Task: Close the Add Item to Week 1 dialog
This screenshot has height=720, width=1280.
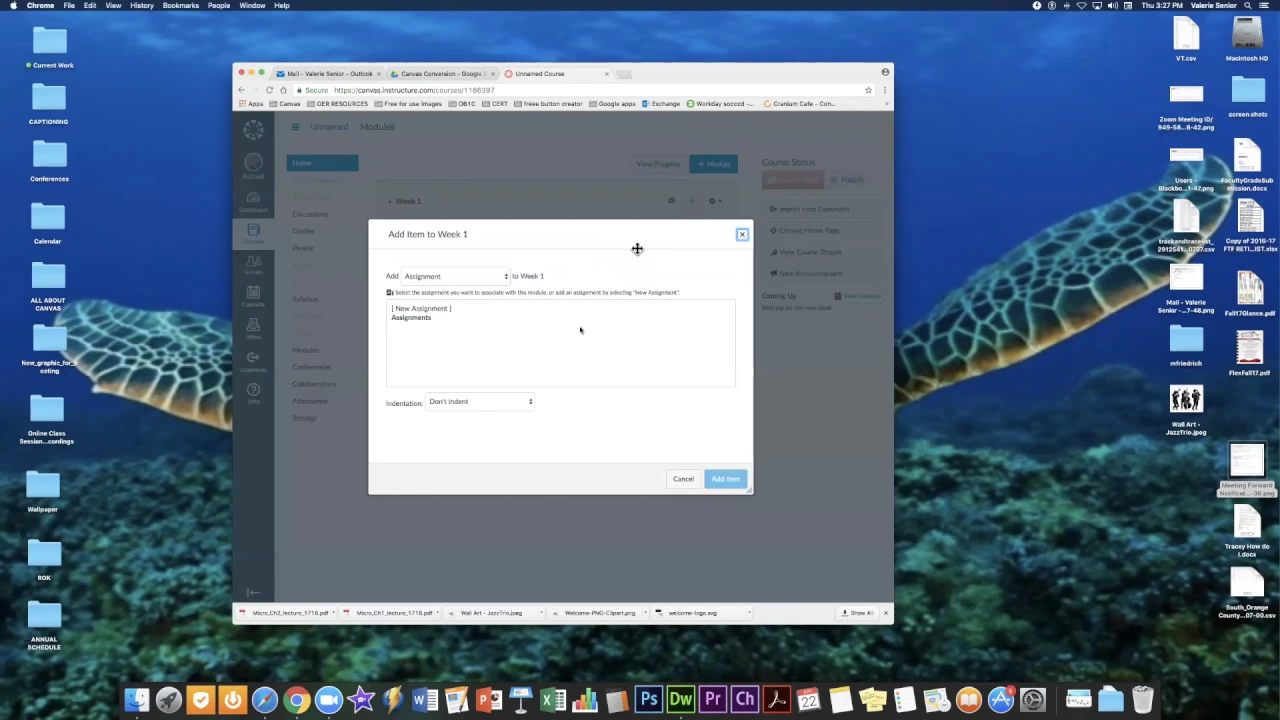Action: point(742,234)
